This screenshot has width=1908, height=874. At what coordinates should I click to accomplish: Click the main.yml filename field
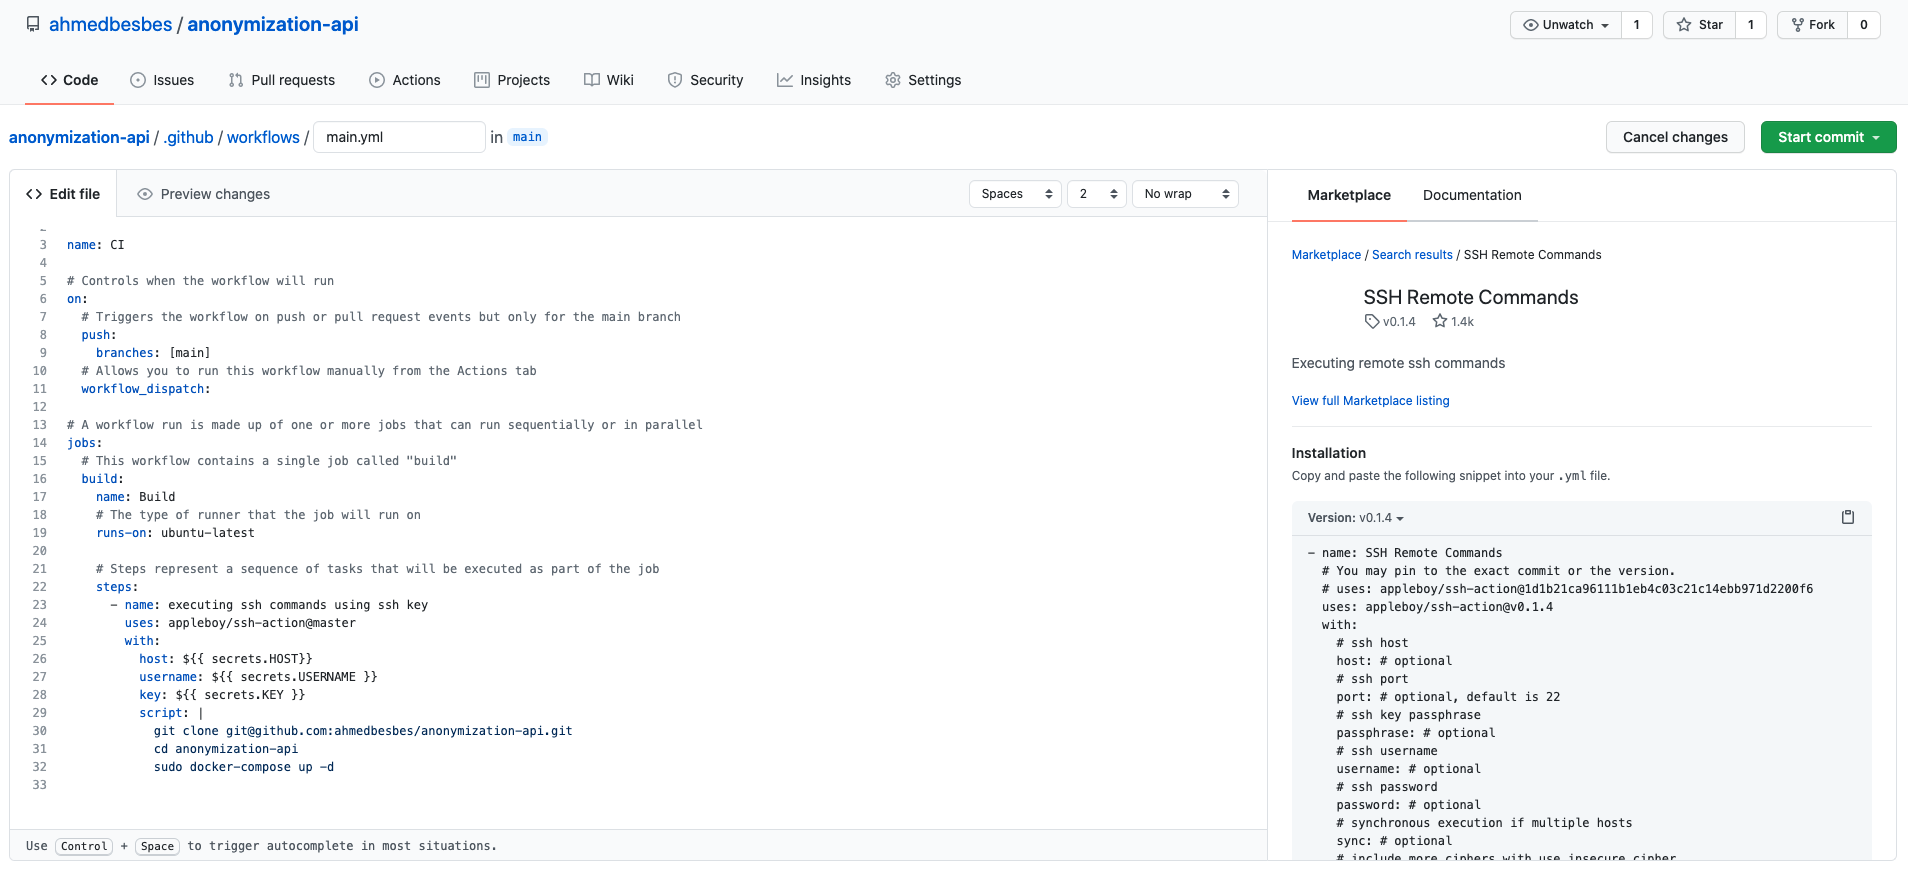(399, 137)
